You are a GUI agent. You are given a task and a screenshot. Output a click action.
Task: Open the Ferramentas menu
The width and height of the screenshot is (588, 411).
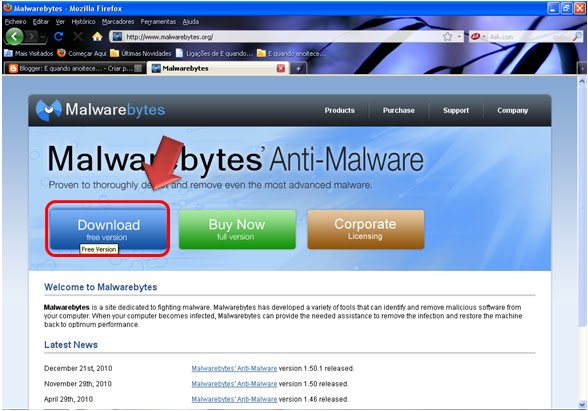(158, 22)
